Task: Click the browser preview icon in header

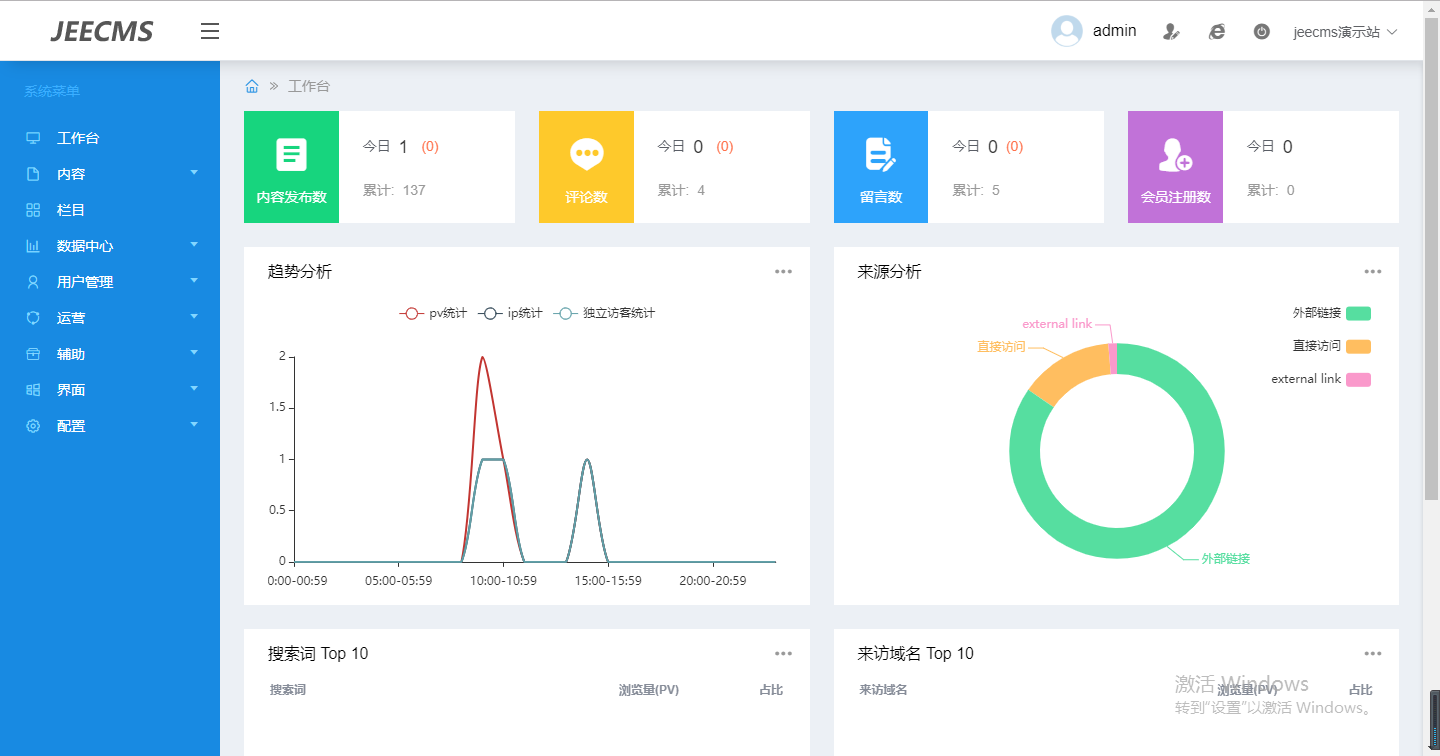Action: [1216, 32]
